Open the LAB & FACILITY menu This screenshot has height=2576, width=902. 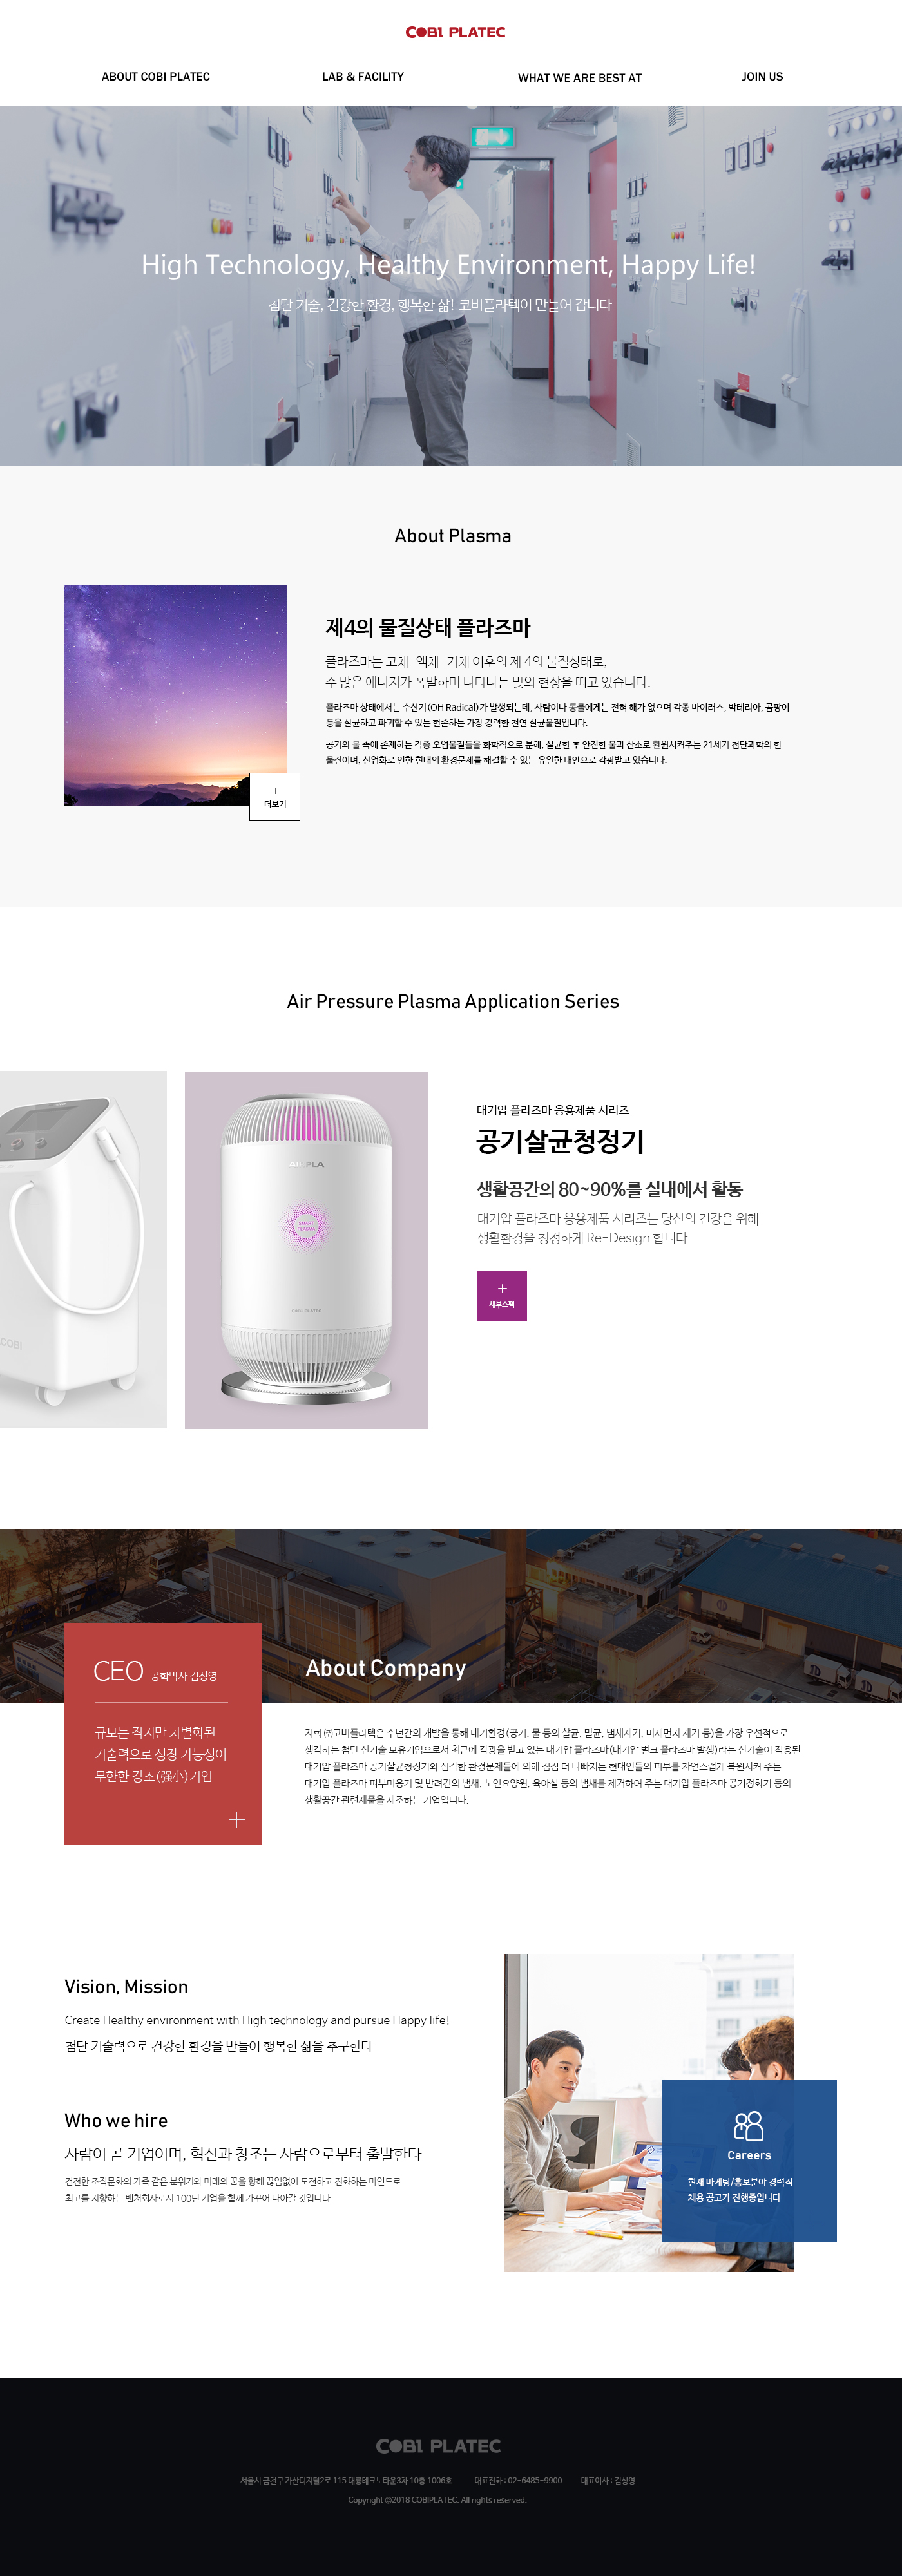click(x=363, y=76)
